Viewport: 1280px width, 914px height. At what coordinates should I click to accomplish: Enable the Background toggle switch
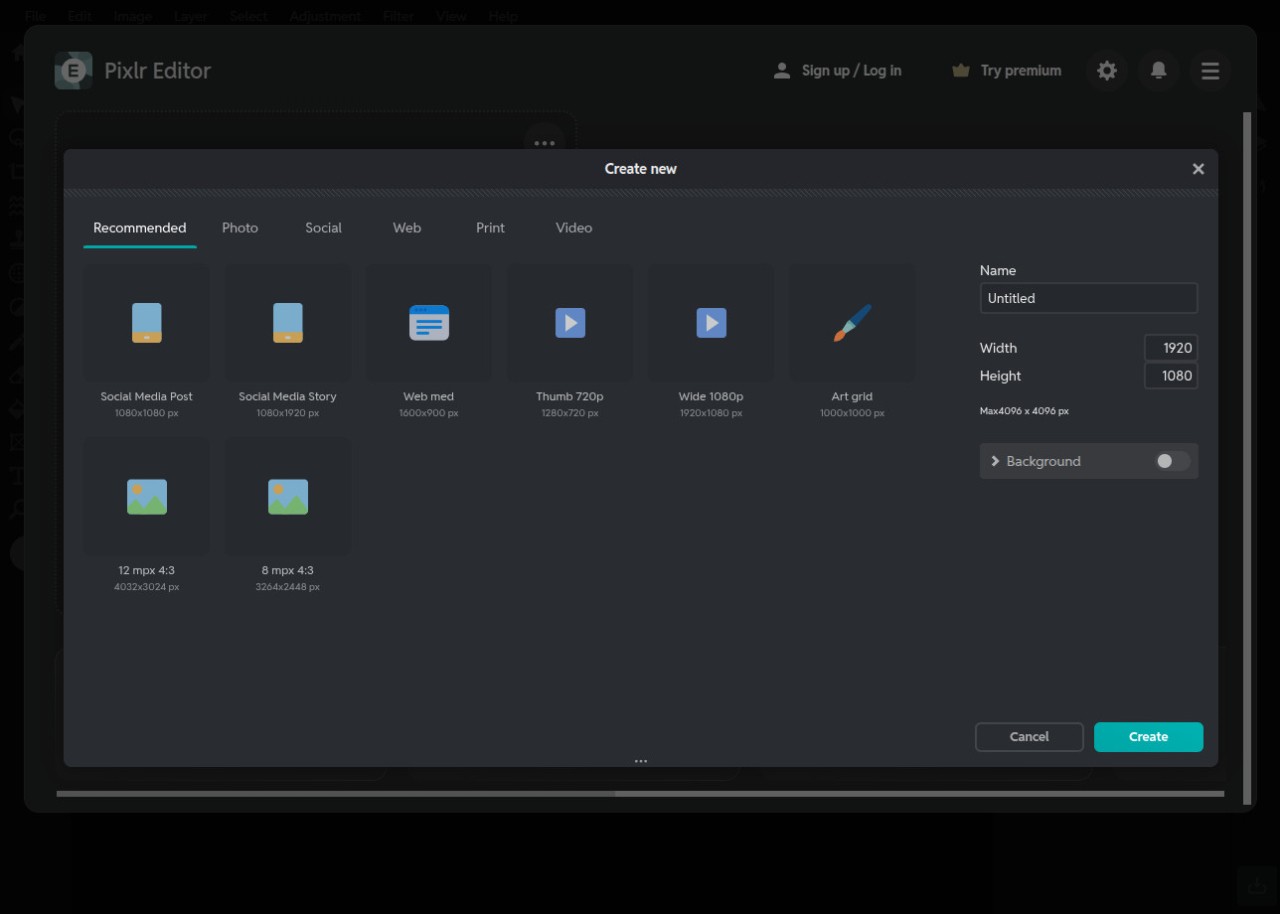(1172, 461)
